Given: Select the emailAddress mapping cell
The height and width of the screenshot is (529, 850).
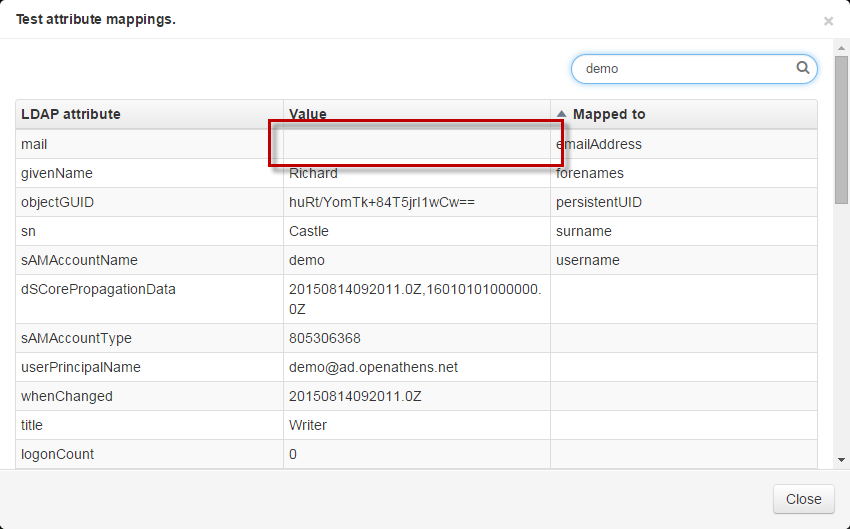Looking at the screenshot, I should click(599, 144).
